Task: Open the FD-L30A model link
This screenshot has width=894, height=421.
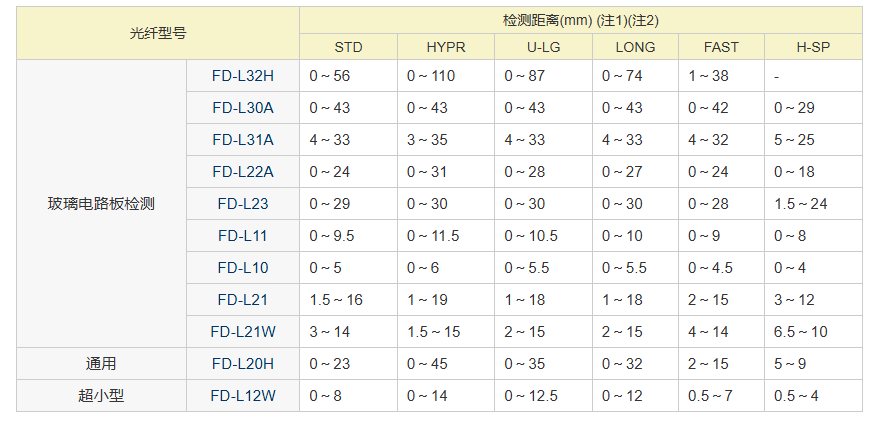Action: pos(243,108)
